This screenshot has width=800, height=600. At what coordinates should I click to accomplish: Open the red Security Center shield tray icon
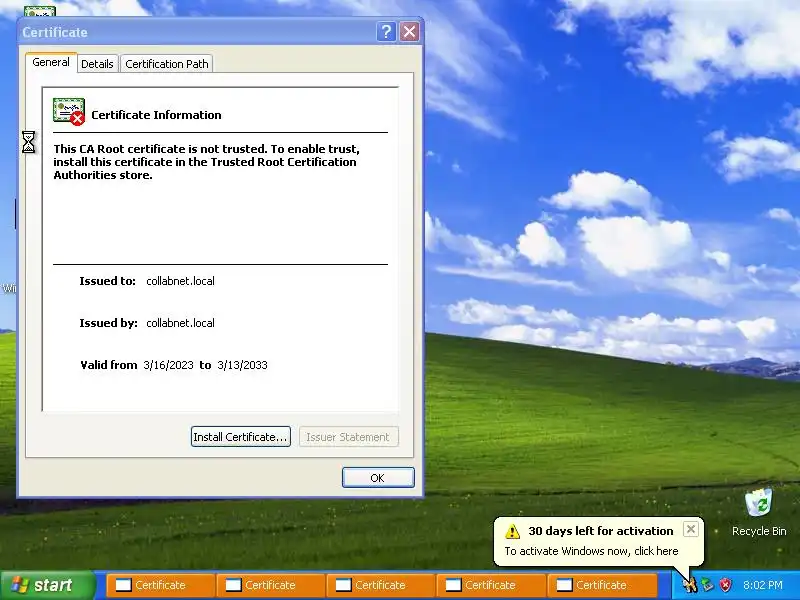(725, 585)
